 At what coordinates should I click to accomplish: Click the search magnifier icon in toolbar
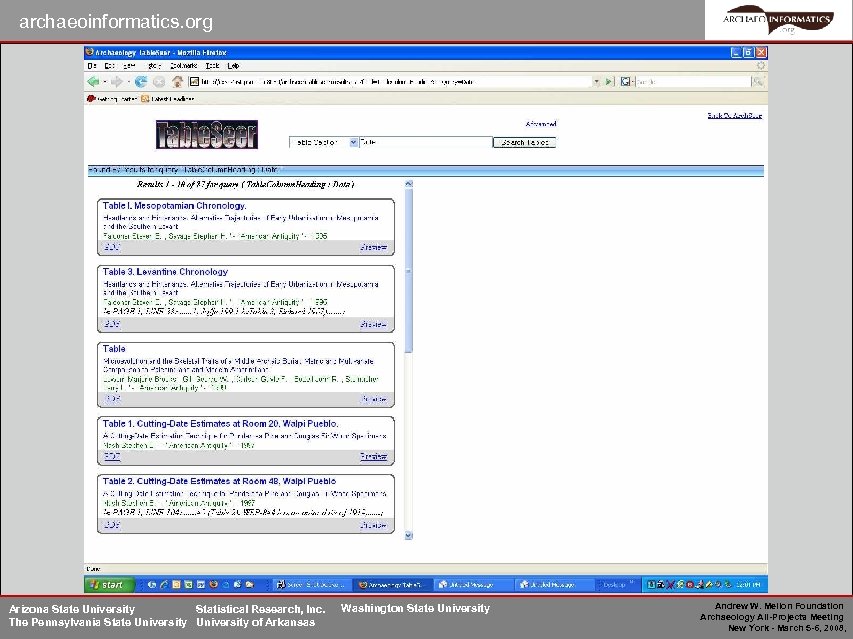(x=758, y=82)
